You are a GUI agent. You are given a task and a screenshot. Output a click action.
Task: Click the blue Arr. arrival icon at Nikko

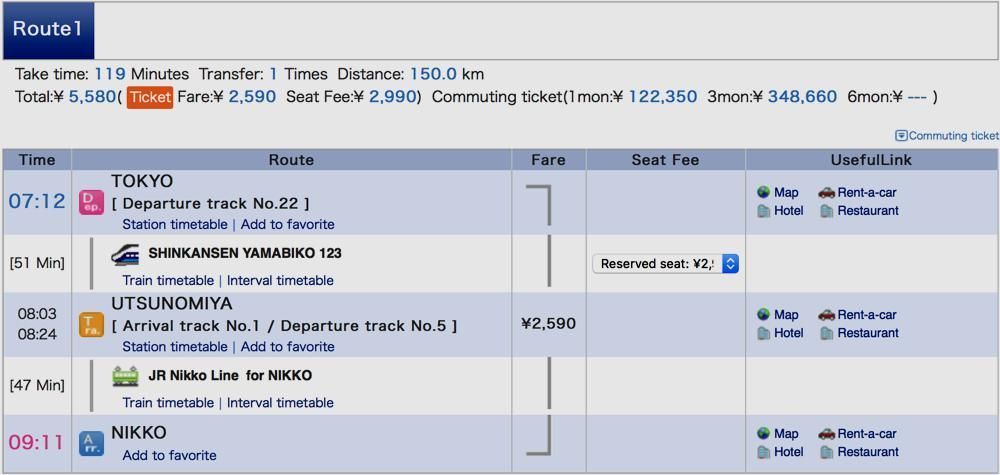[x=91, y=444]
